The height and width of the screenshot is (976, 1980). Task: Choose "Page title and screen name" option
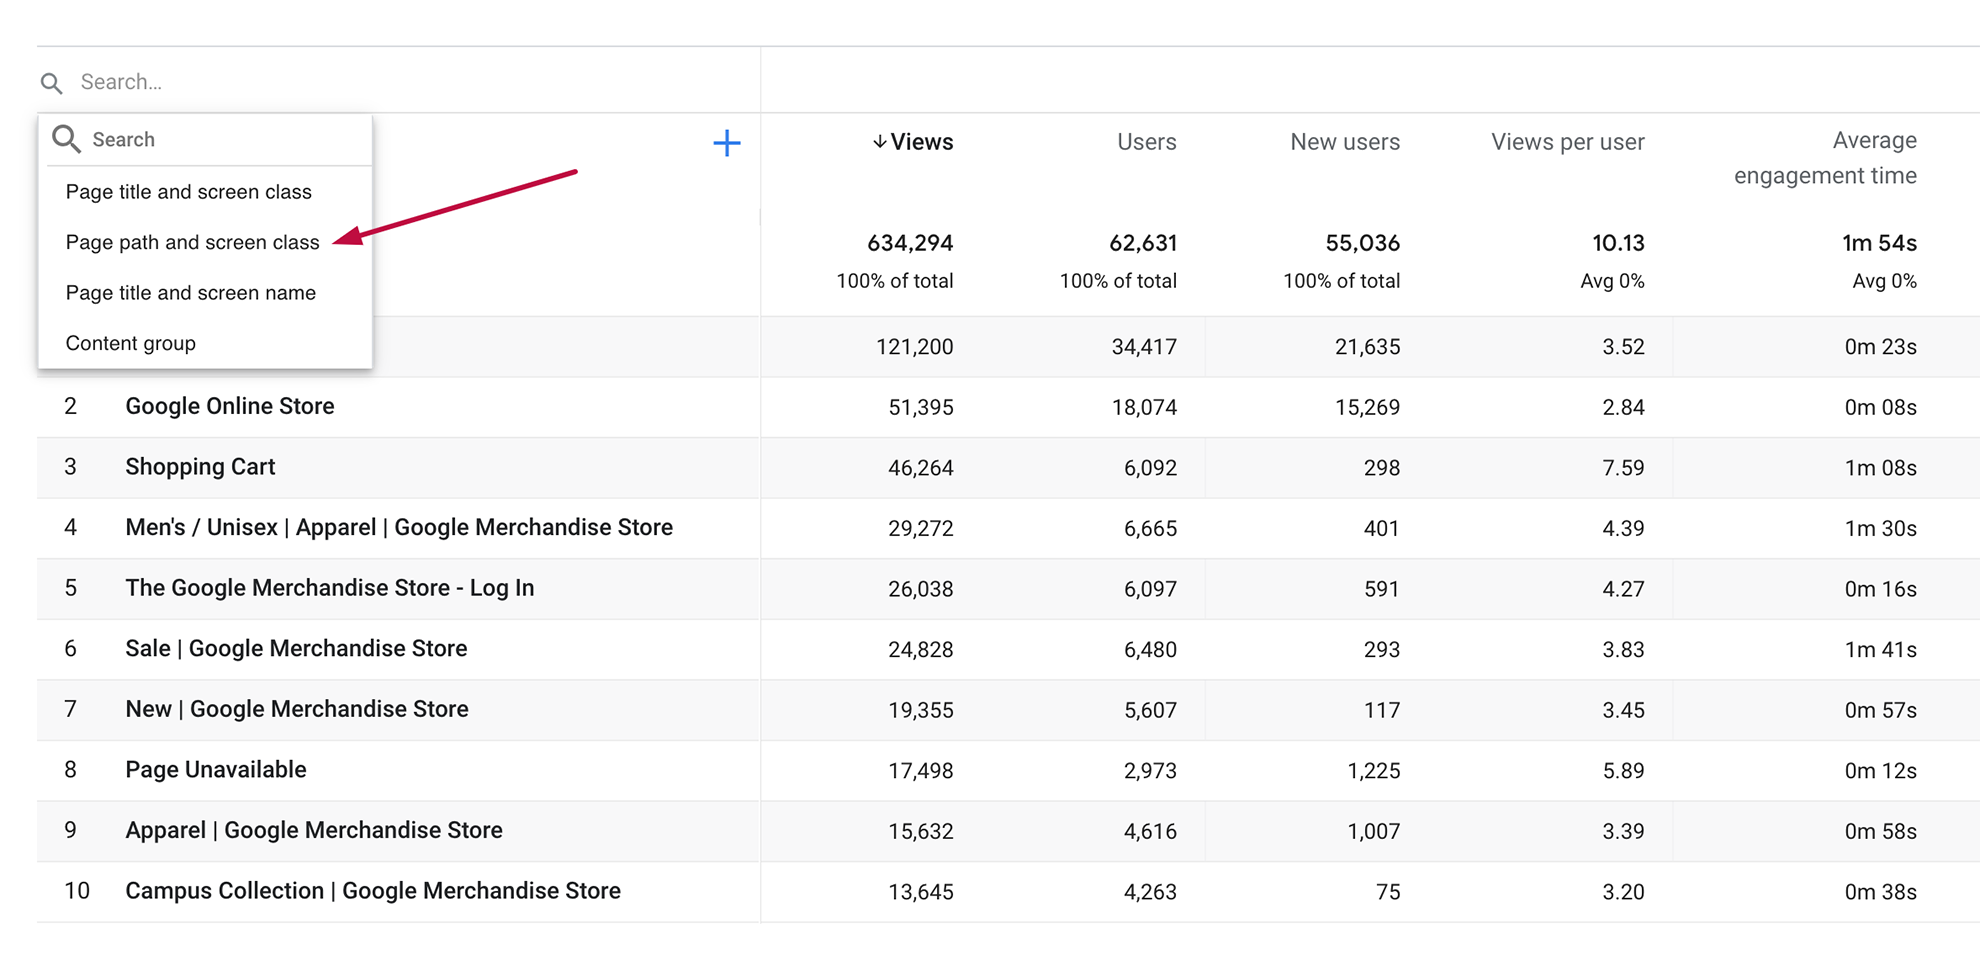pos(190,292)
